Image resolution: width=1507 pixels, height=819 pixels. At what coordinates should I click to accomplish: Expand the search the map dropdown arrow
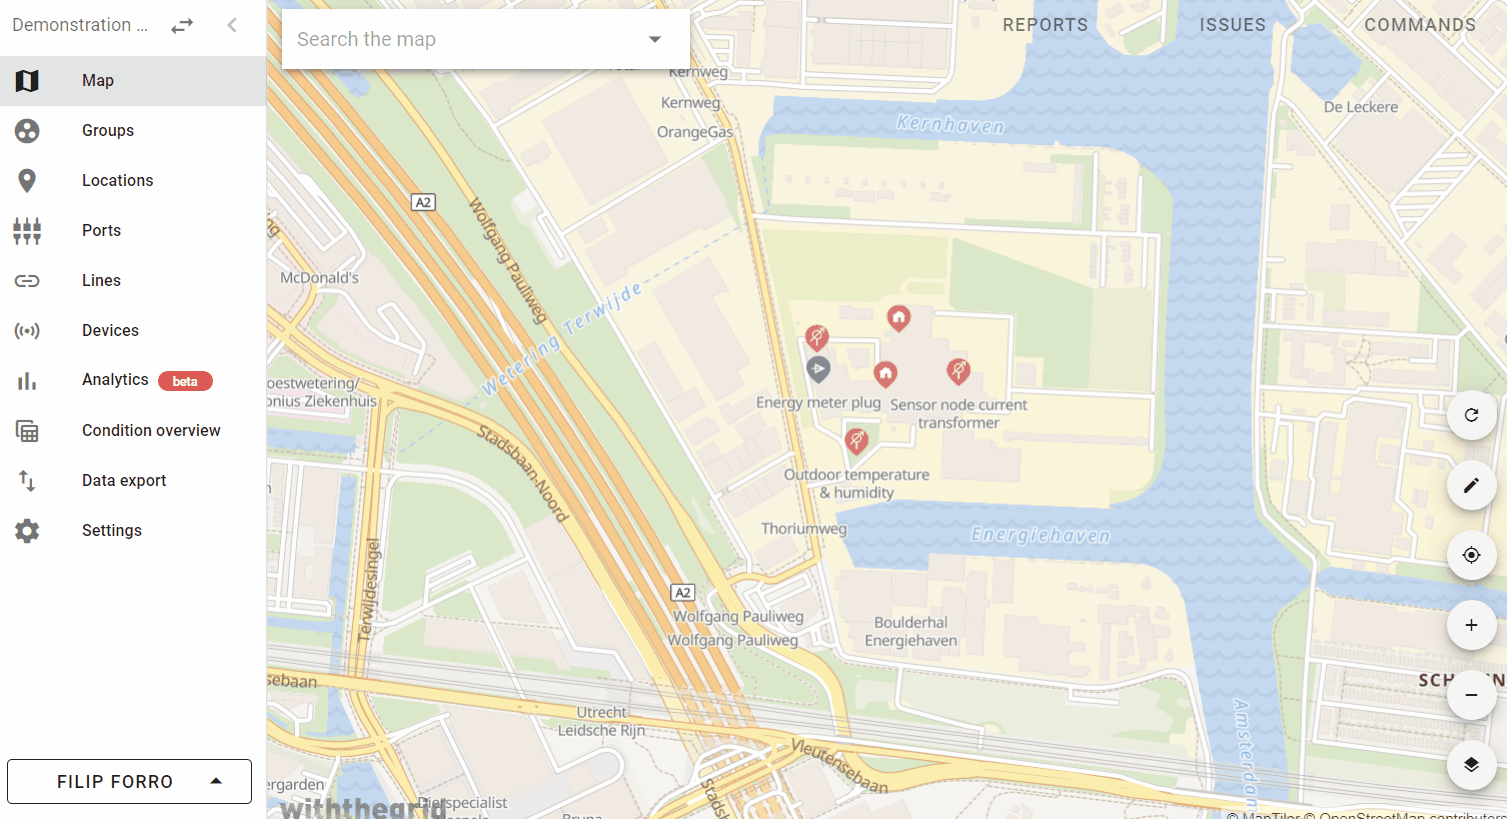pos(655,39)
